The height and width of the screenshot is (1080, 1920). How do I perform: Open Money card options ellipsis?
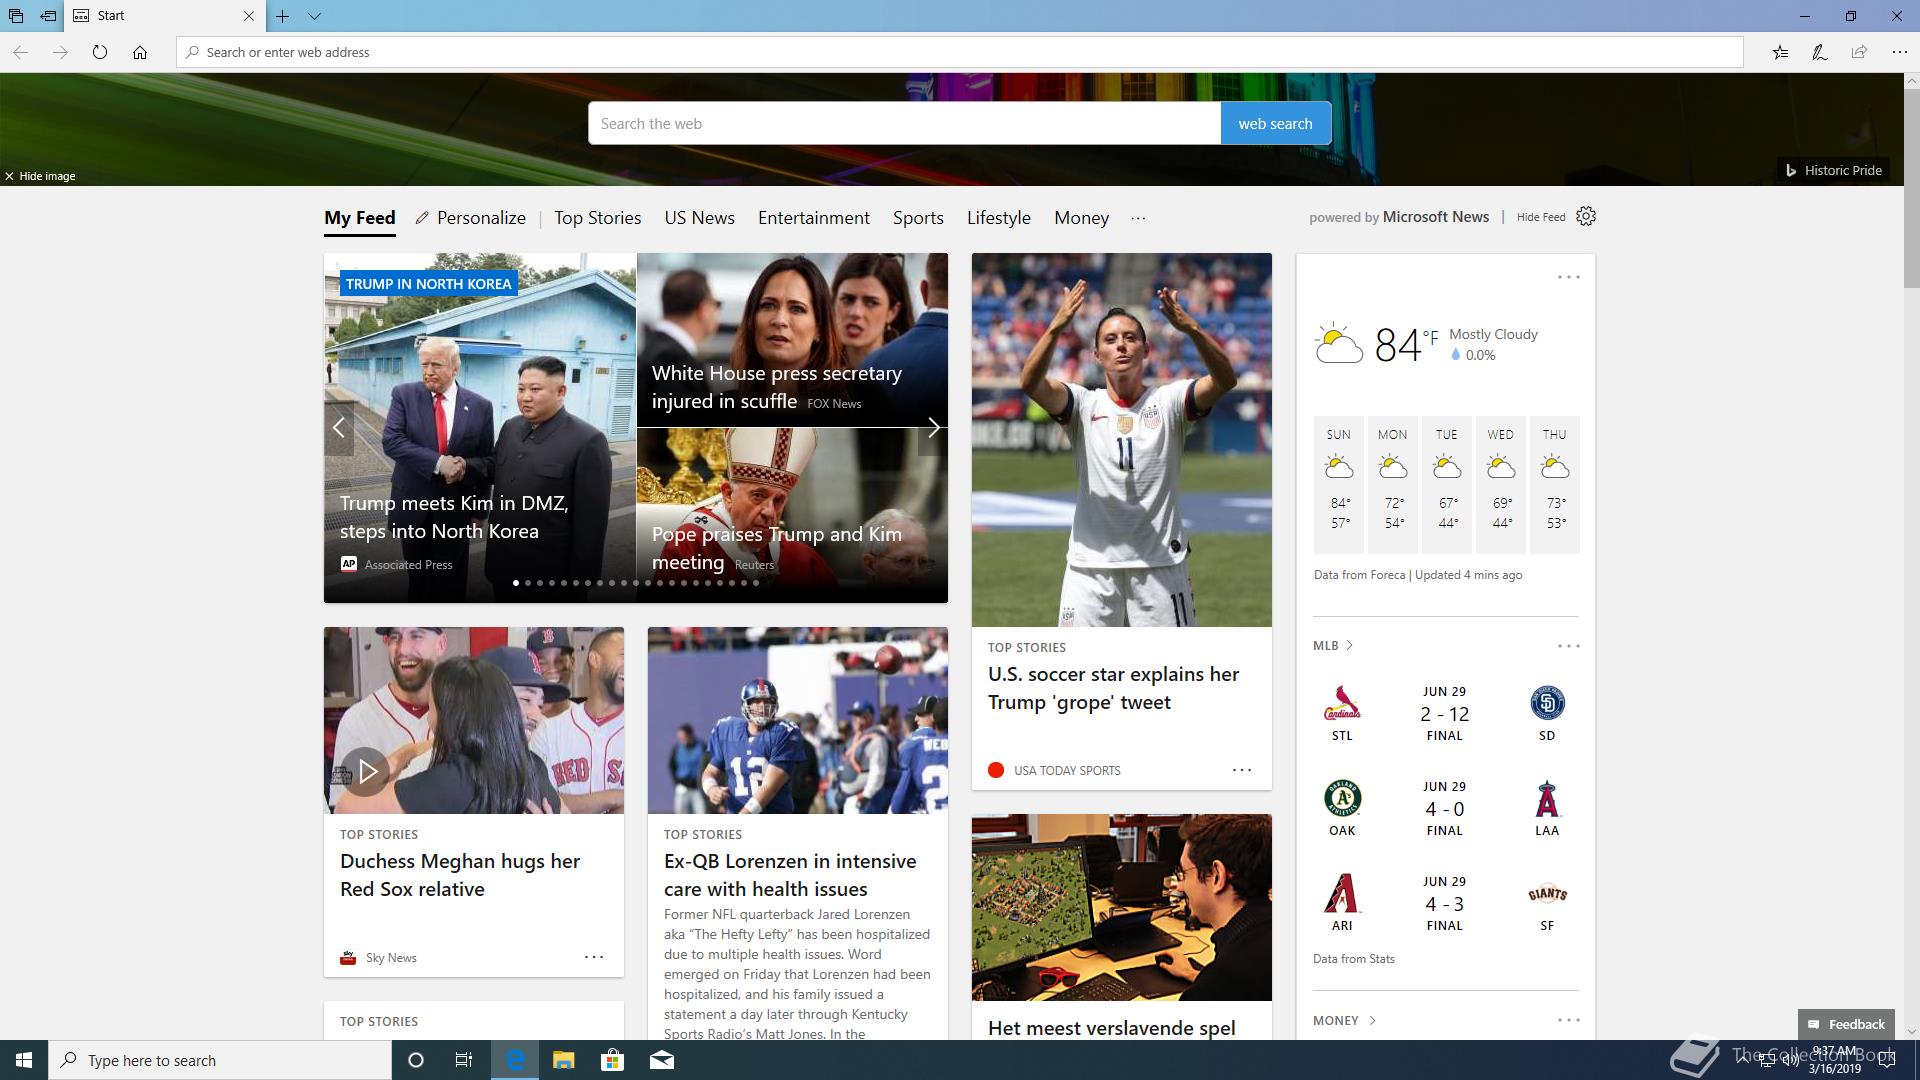click(x=1568, y=1020)
